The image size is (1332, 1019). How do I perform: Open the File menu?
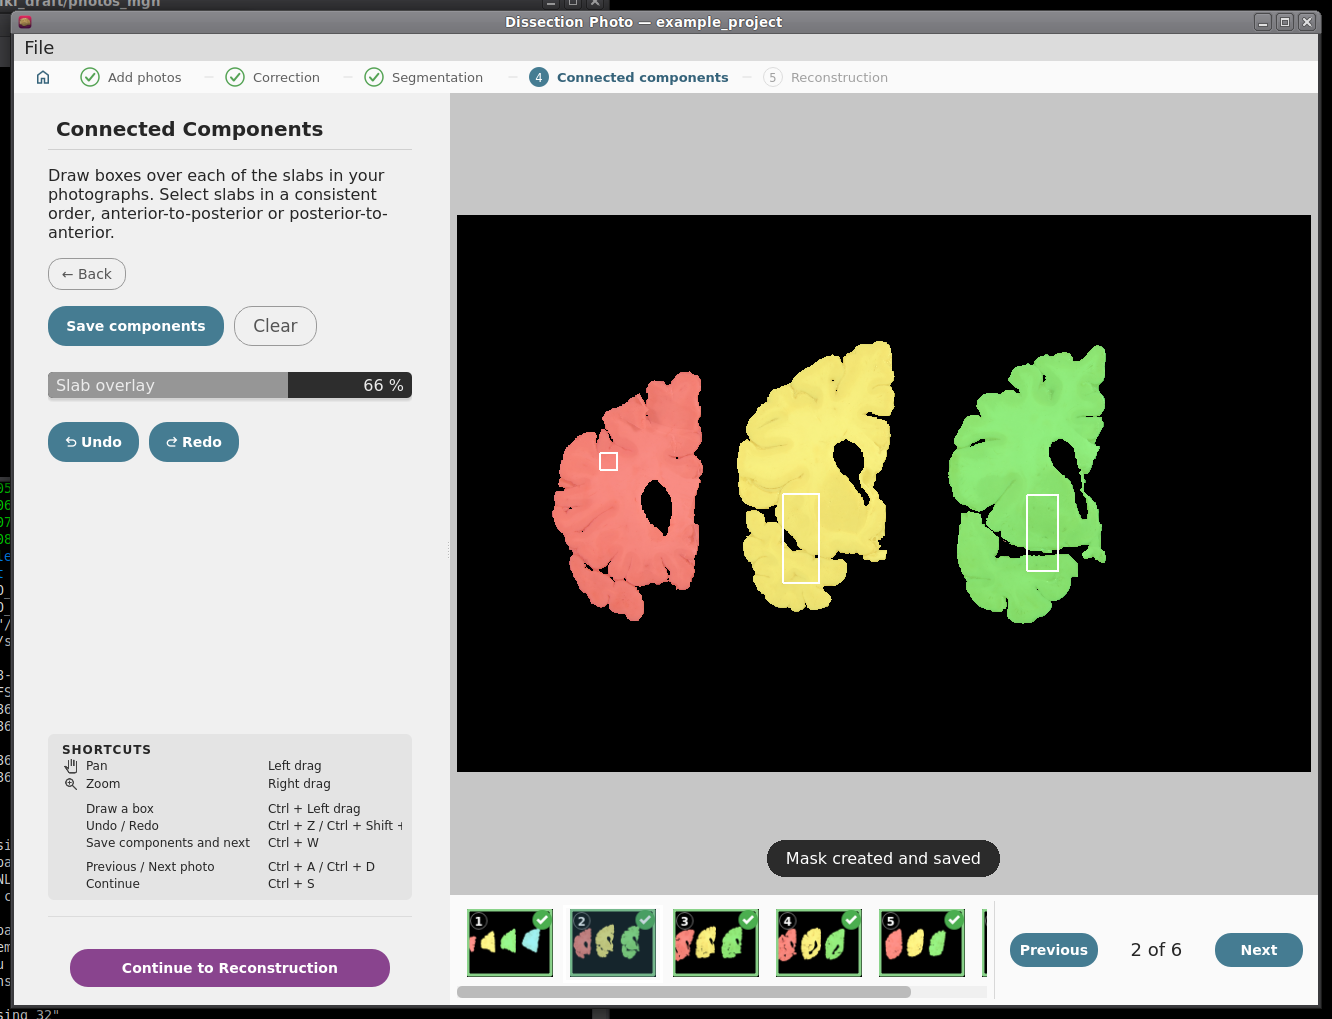click(x=39, y=48)
